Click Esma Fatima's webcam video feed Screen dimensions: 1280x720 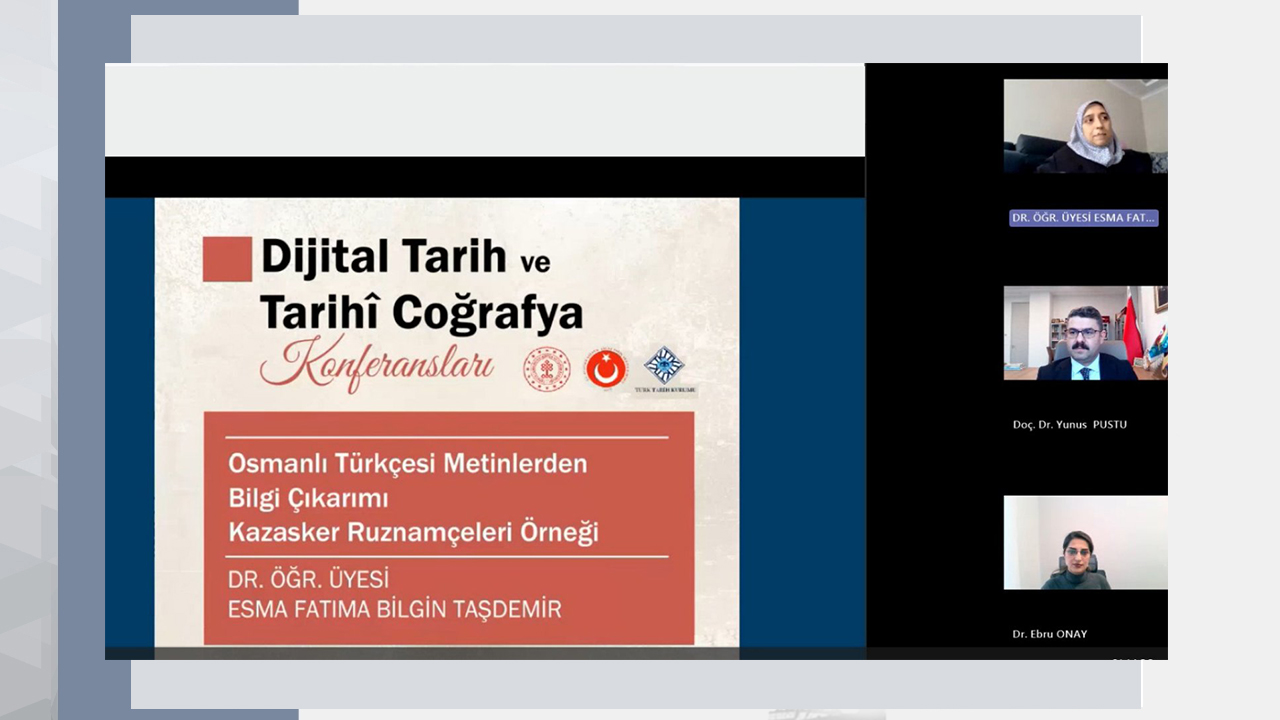point(1085,126)
